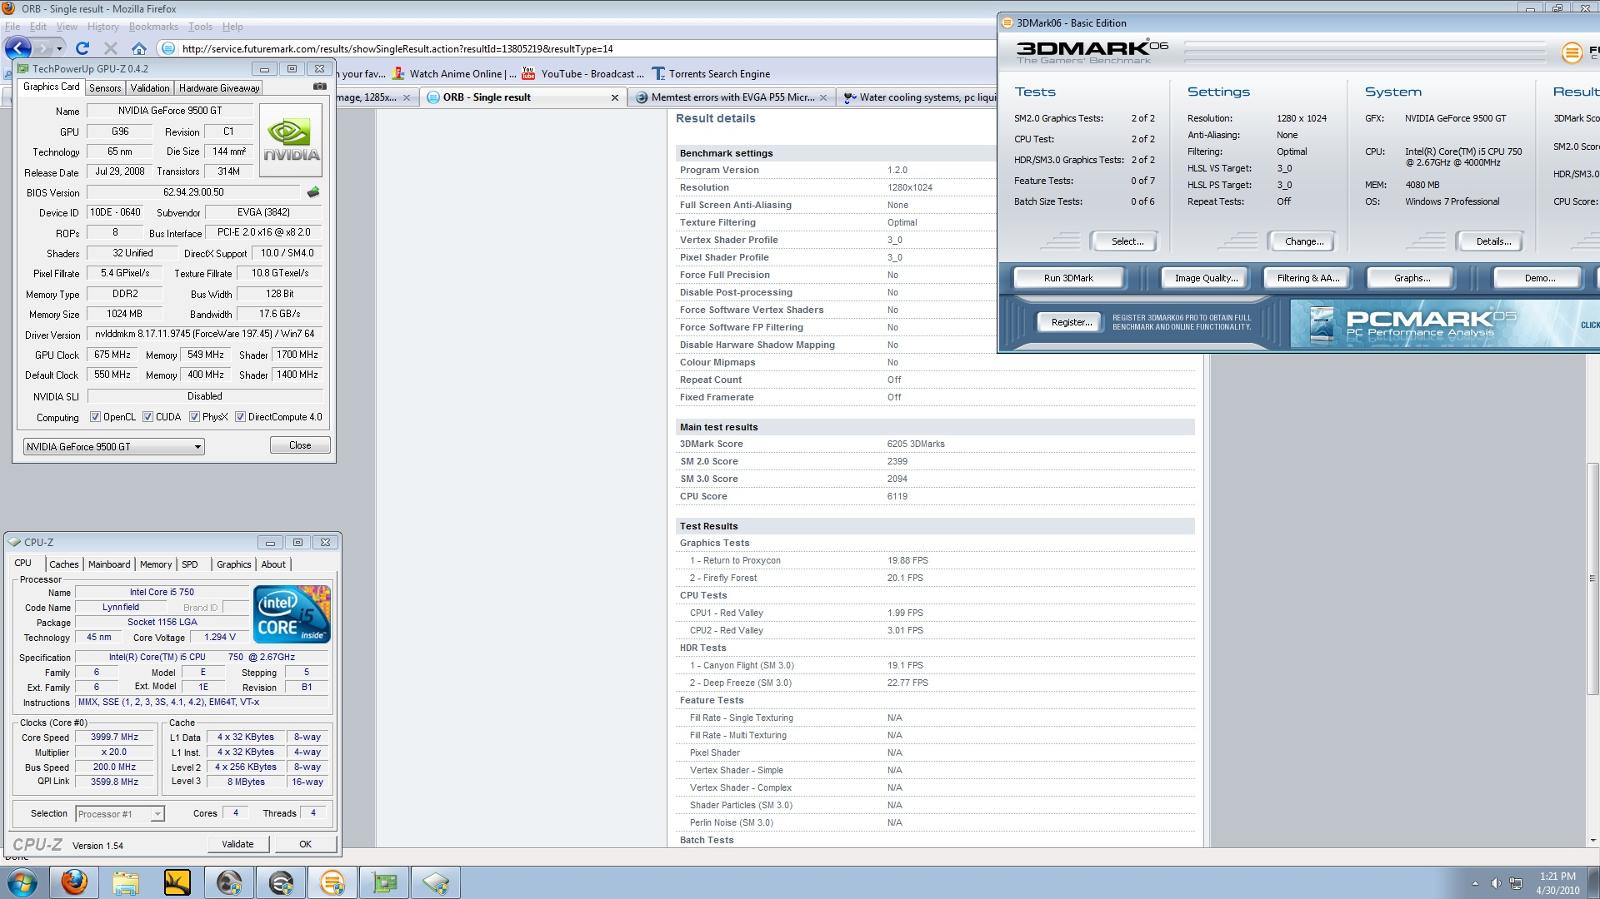1600x899 pixels.
Task: Click the YouTube bookmark icon
Action: coord(529,73)
